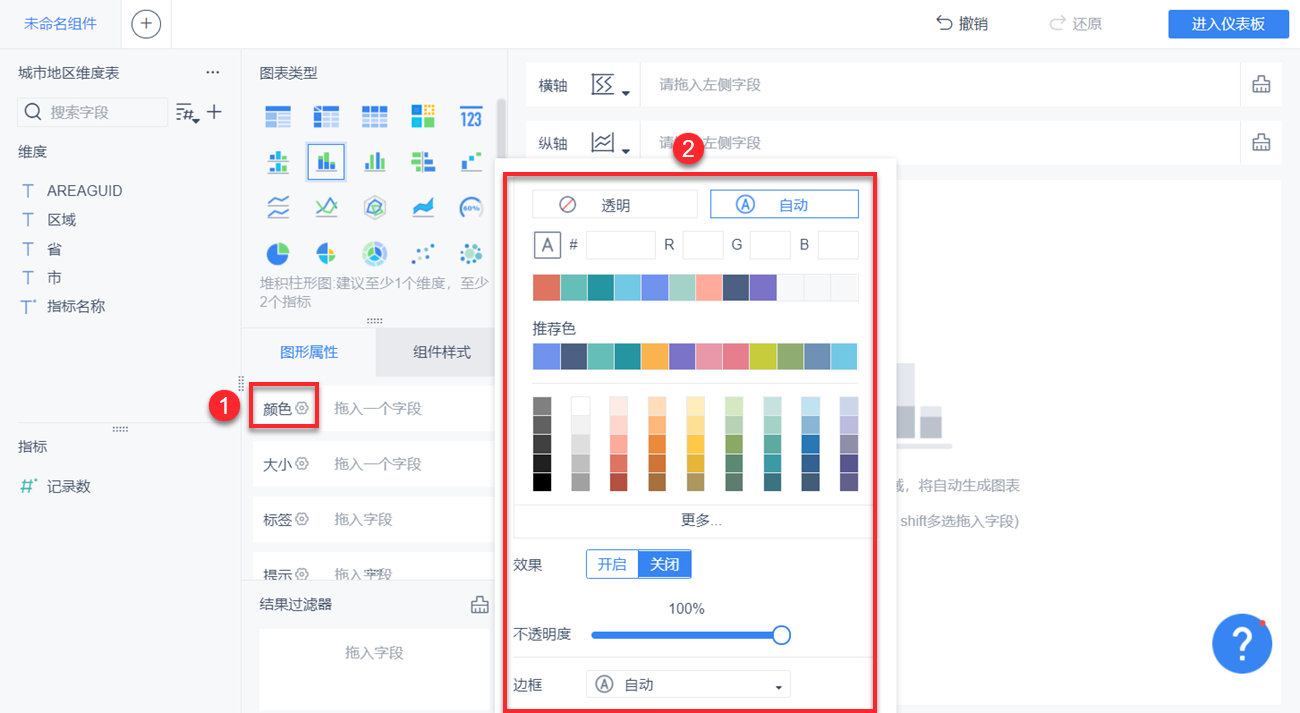
Task: Select the waterfall chart type
Action: click(471, 161)
